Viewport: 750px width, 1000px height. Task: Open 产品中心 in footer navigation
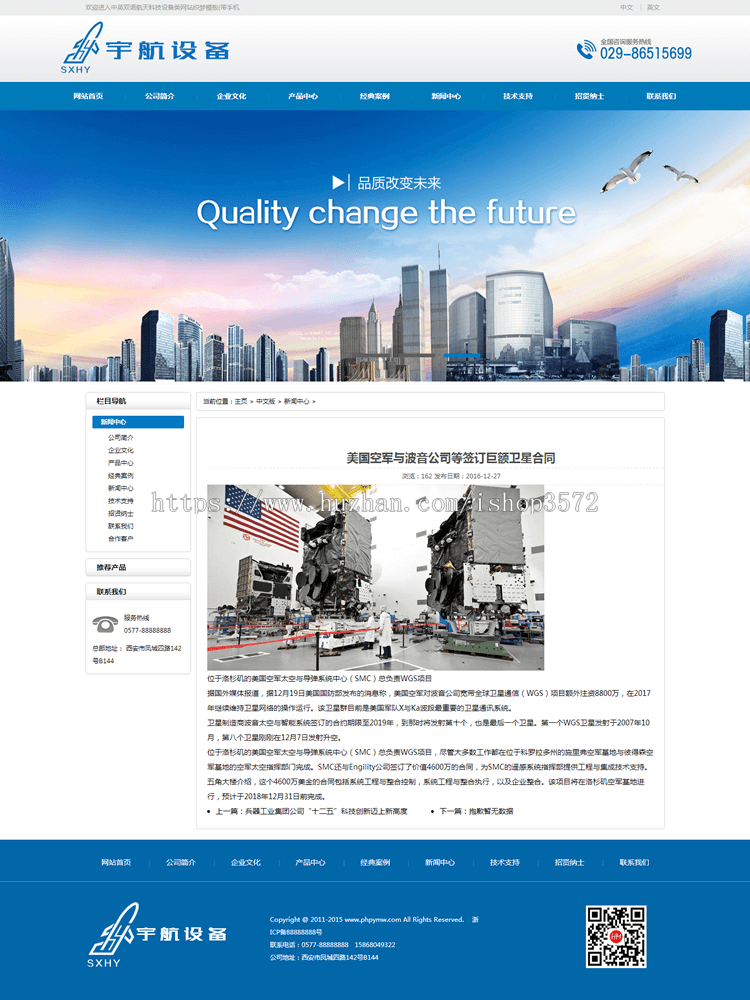[x=311, y=862]
